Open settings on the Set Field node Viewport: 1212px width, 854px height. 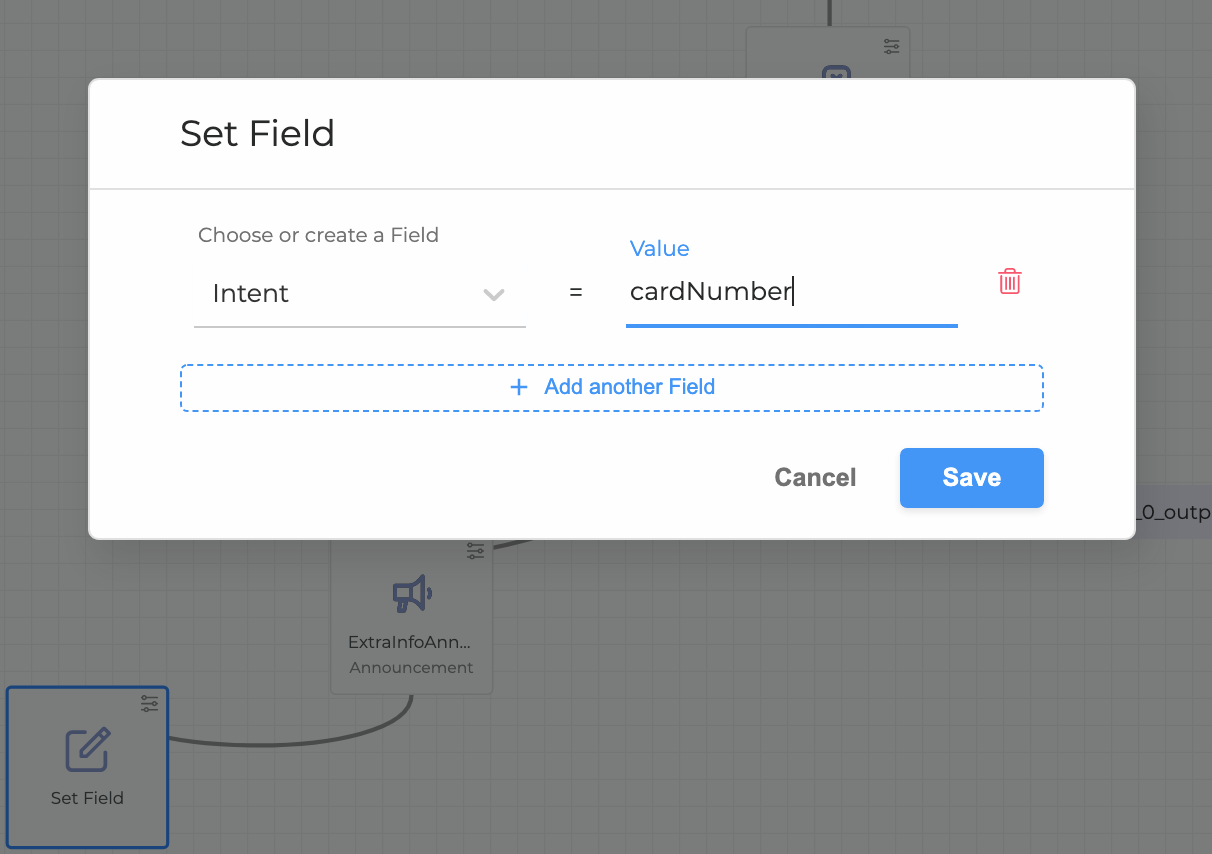click(x=149, y=703)
